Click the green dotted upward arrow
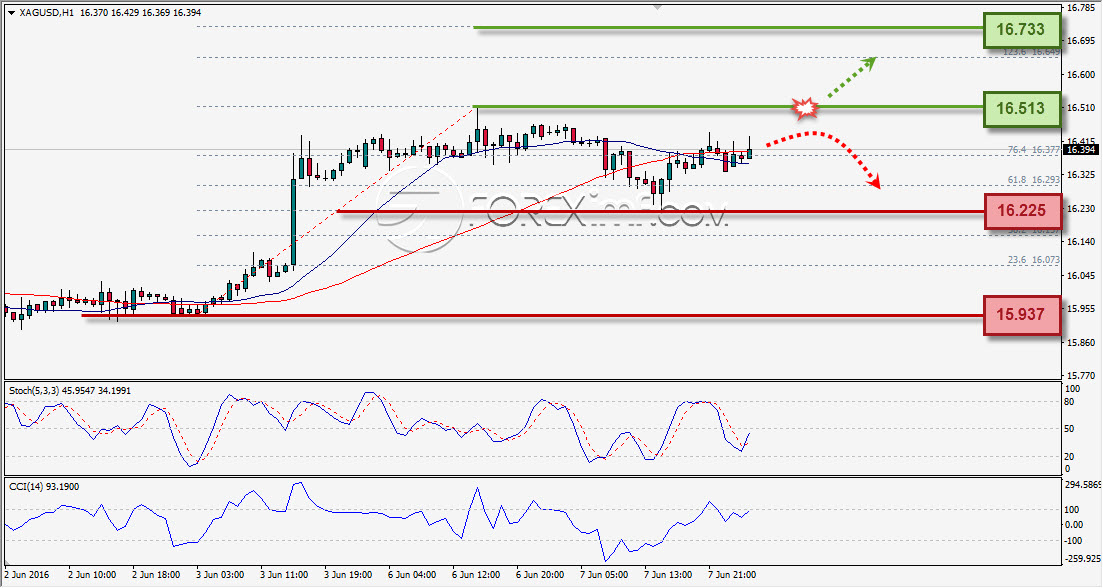The width and height of the screenshot is (1103, 588). tap(850, 77)
